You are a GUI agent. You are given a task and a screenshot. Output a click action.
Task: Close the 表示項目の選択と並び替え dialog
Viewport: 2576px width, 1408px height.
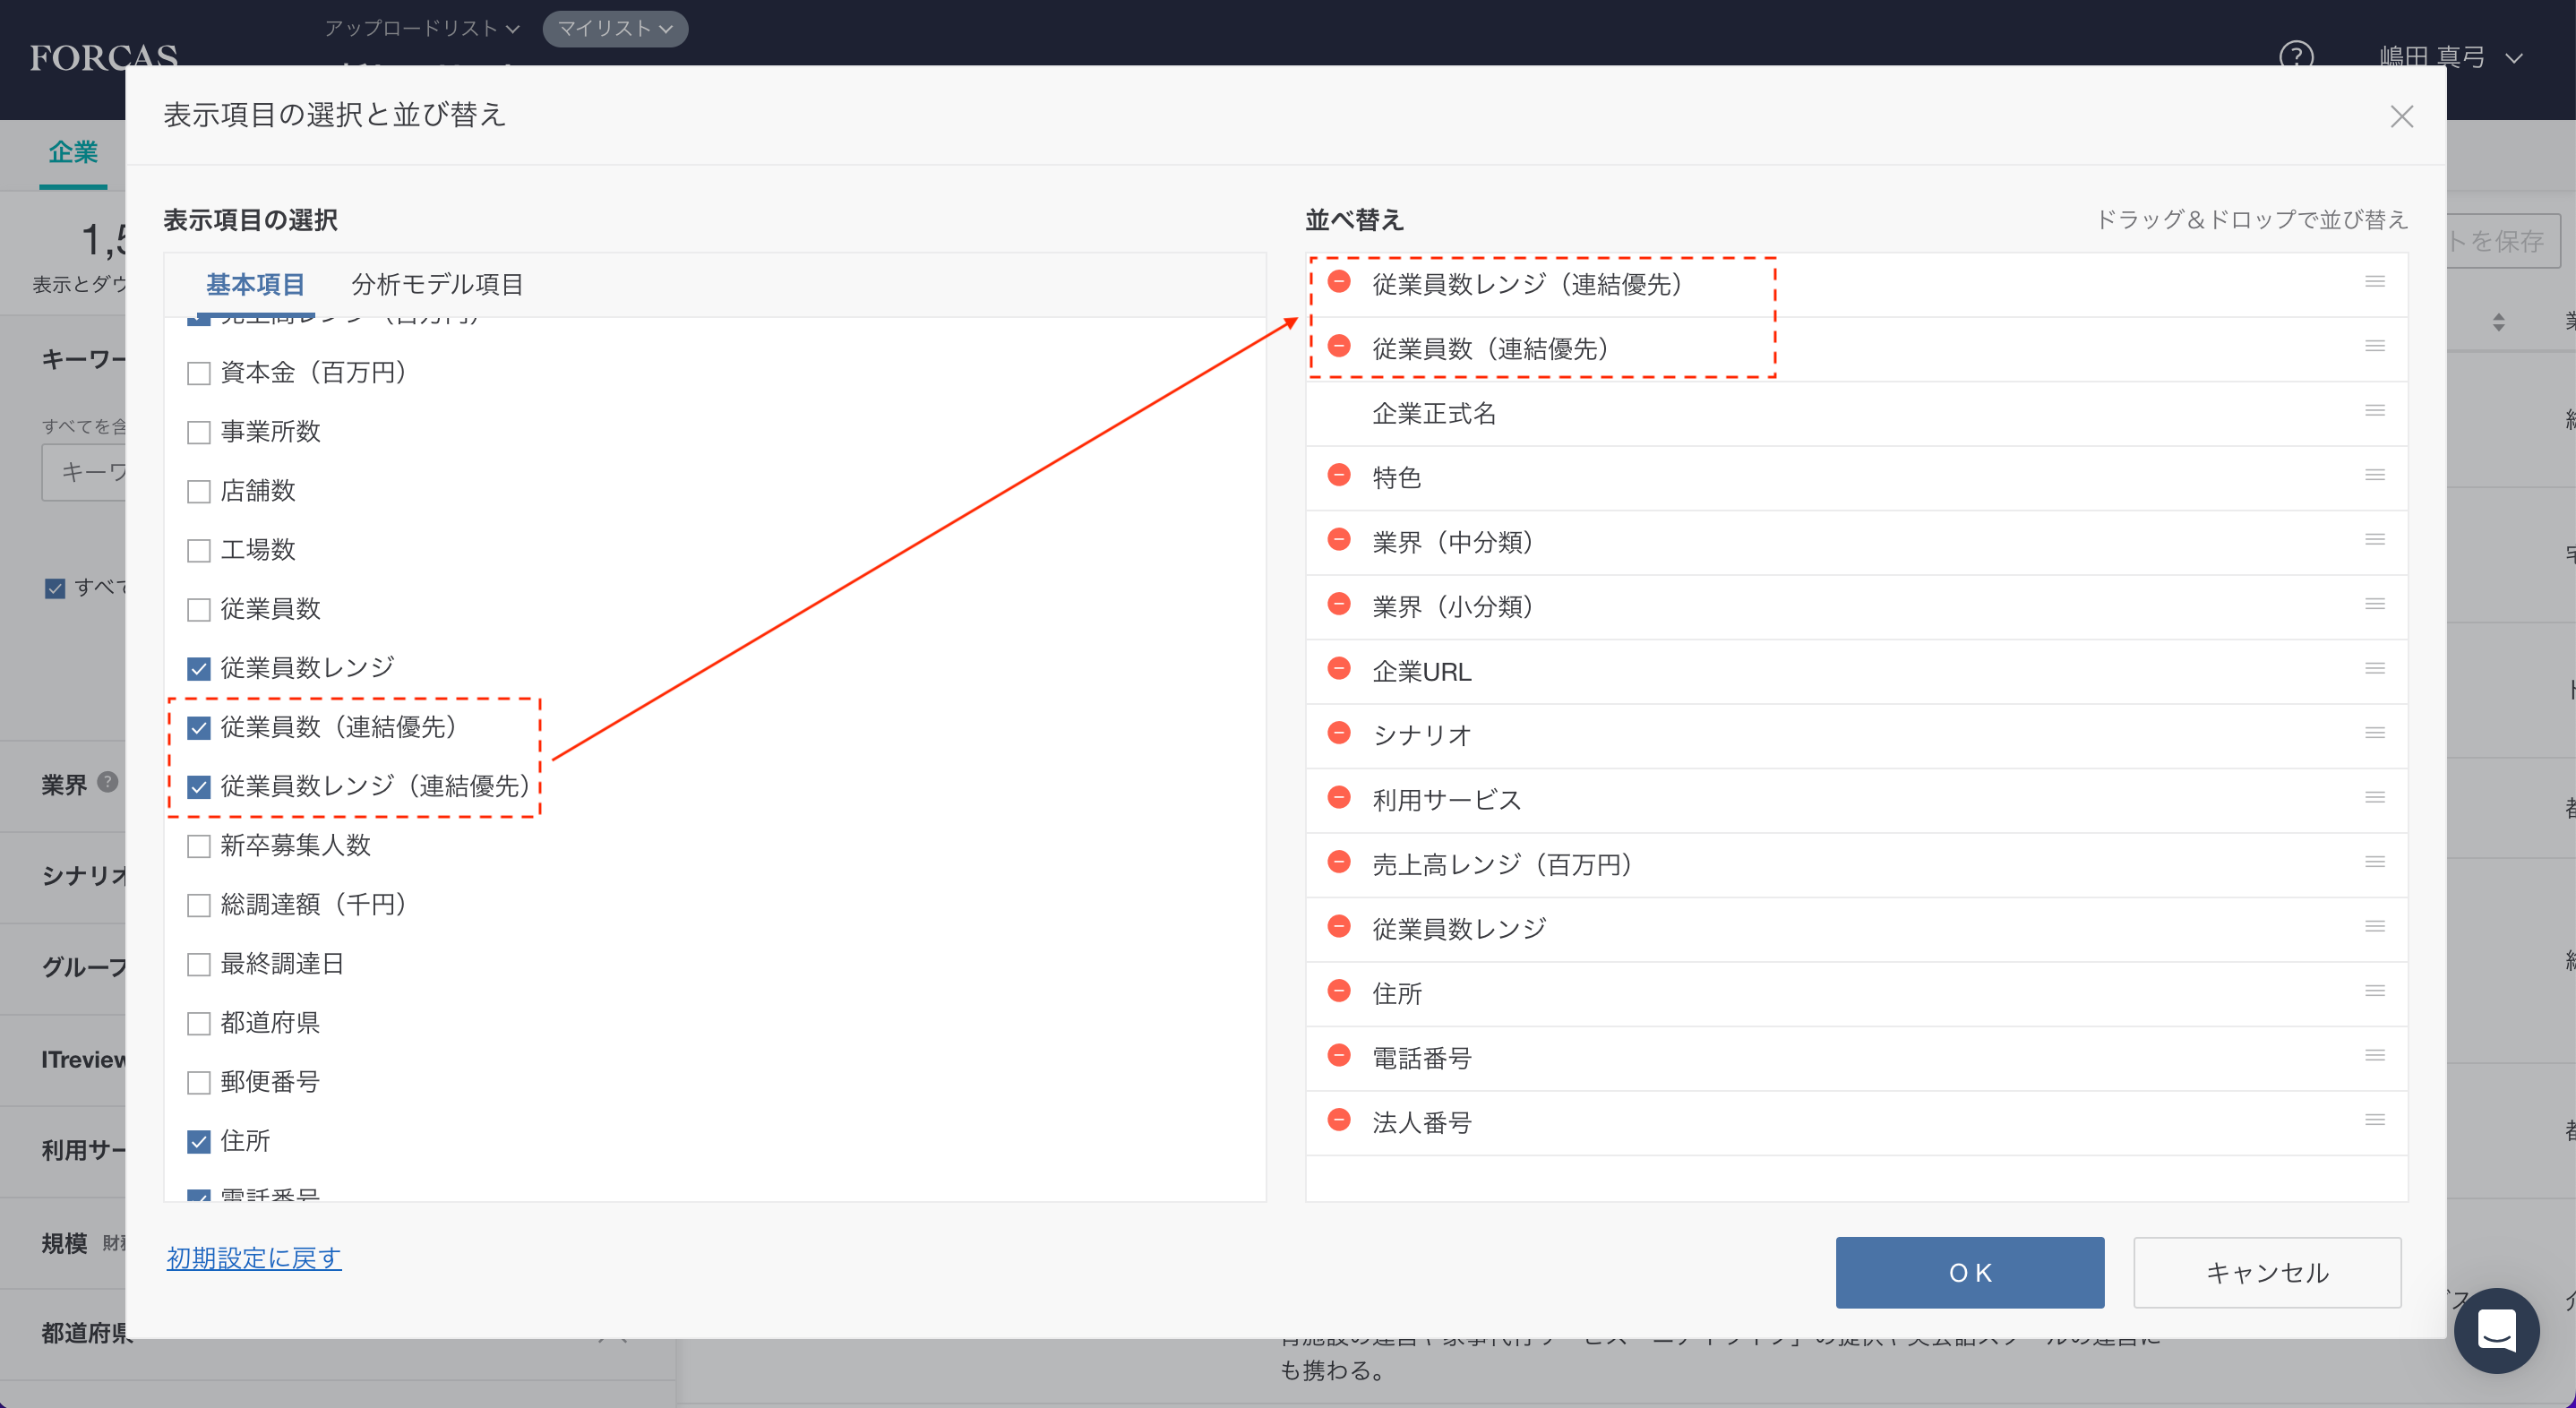(2401, 117)
